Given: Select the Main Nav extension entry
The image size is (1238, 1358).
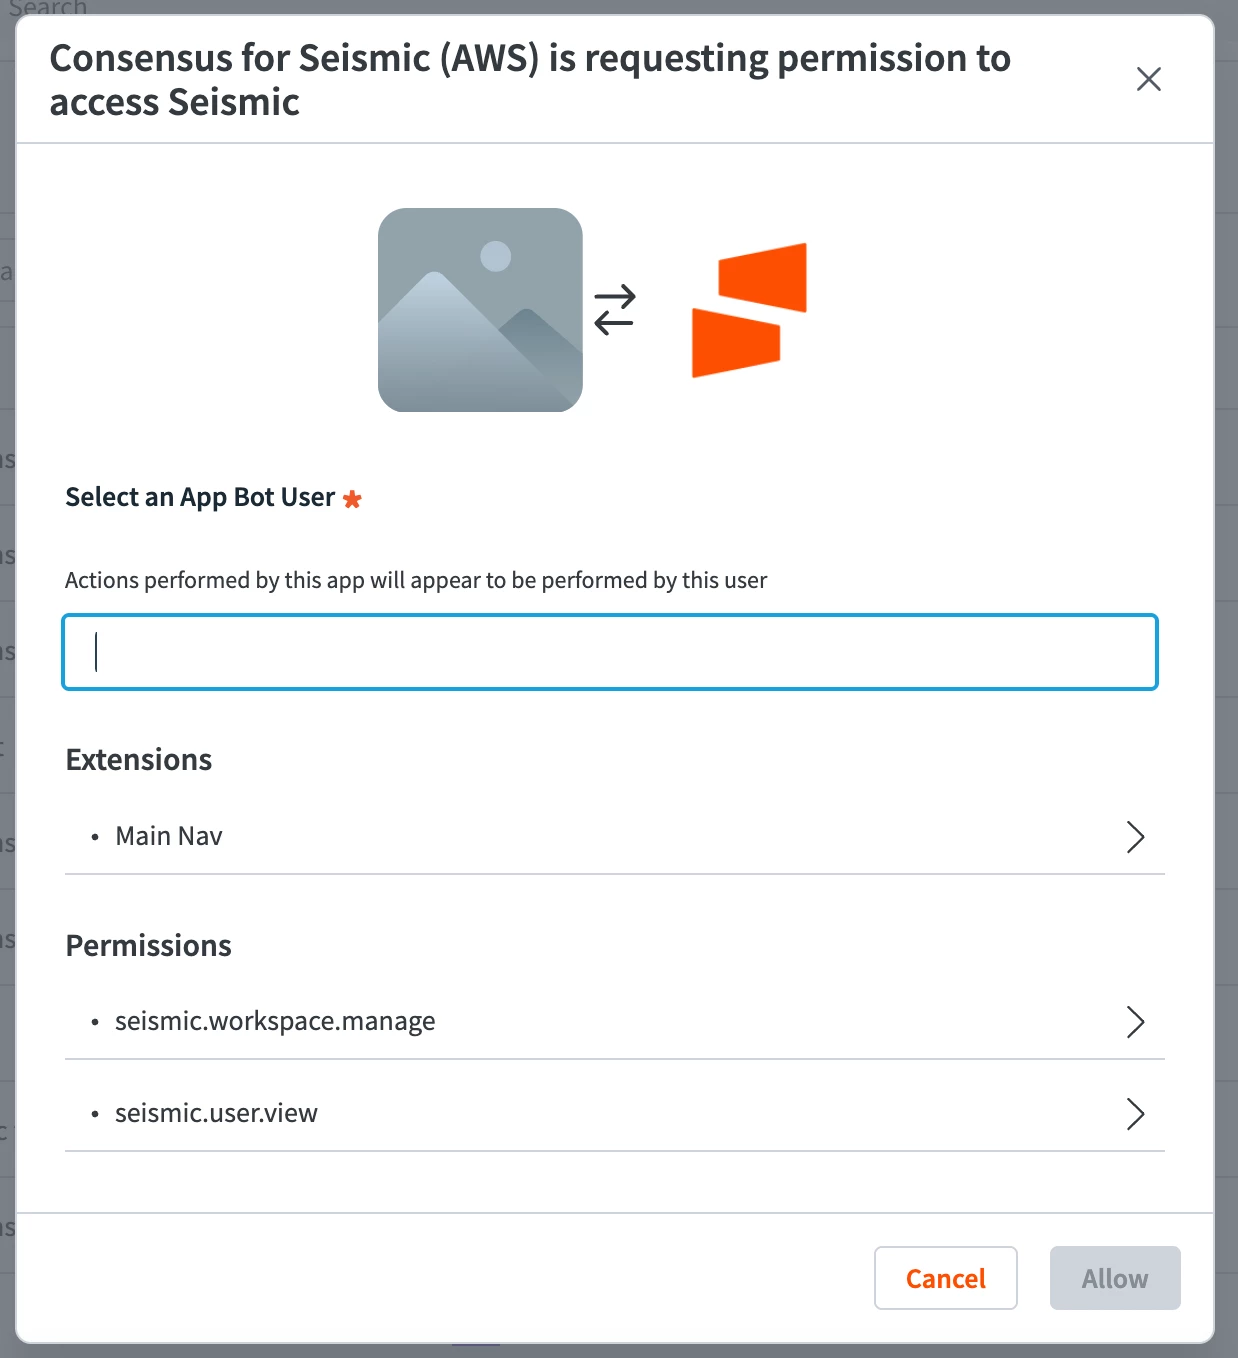Looking at the screenshot, I should coord(169,836).
